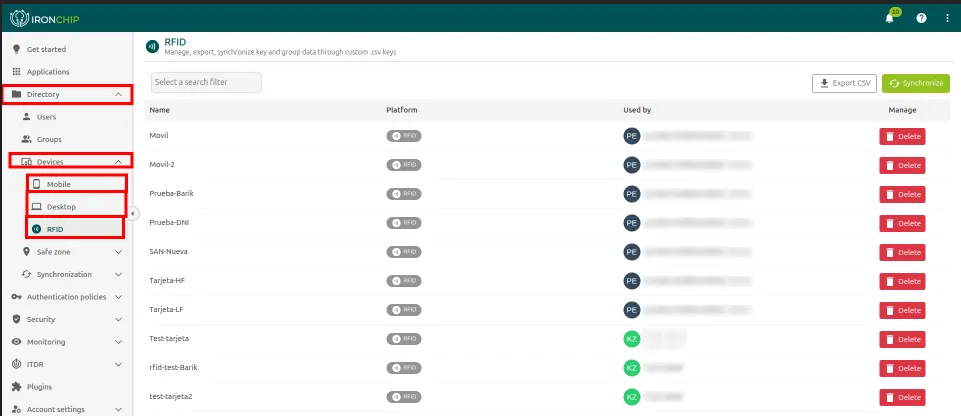The width and height of the screenshot is (961, 416).
Task: Click the RFID platform badge for Movil
Action: pos(404,136)
